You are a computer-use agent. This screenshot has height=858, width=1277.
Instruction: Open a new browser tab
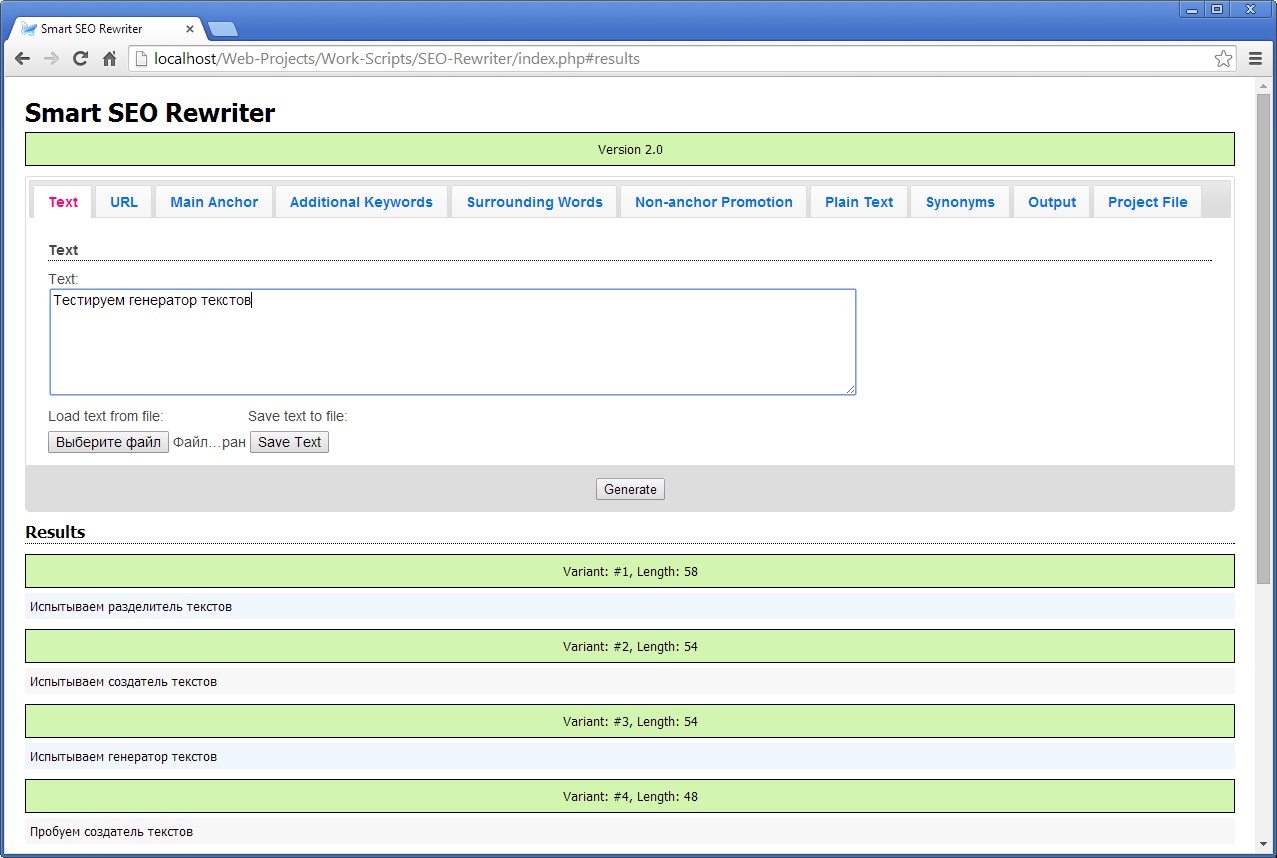point(222,29)
